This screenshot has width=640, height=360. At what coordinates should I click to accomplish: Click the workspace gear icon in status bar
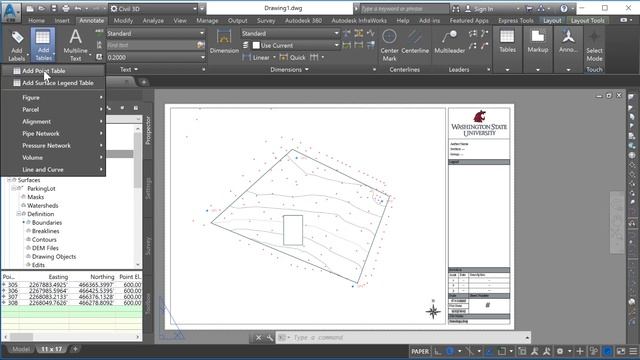[x=560, y=351]
